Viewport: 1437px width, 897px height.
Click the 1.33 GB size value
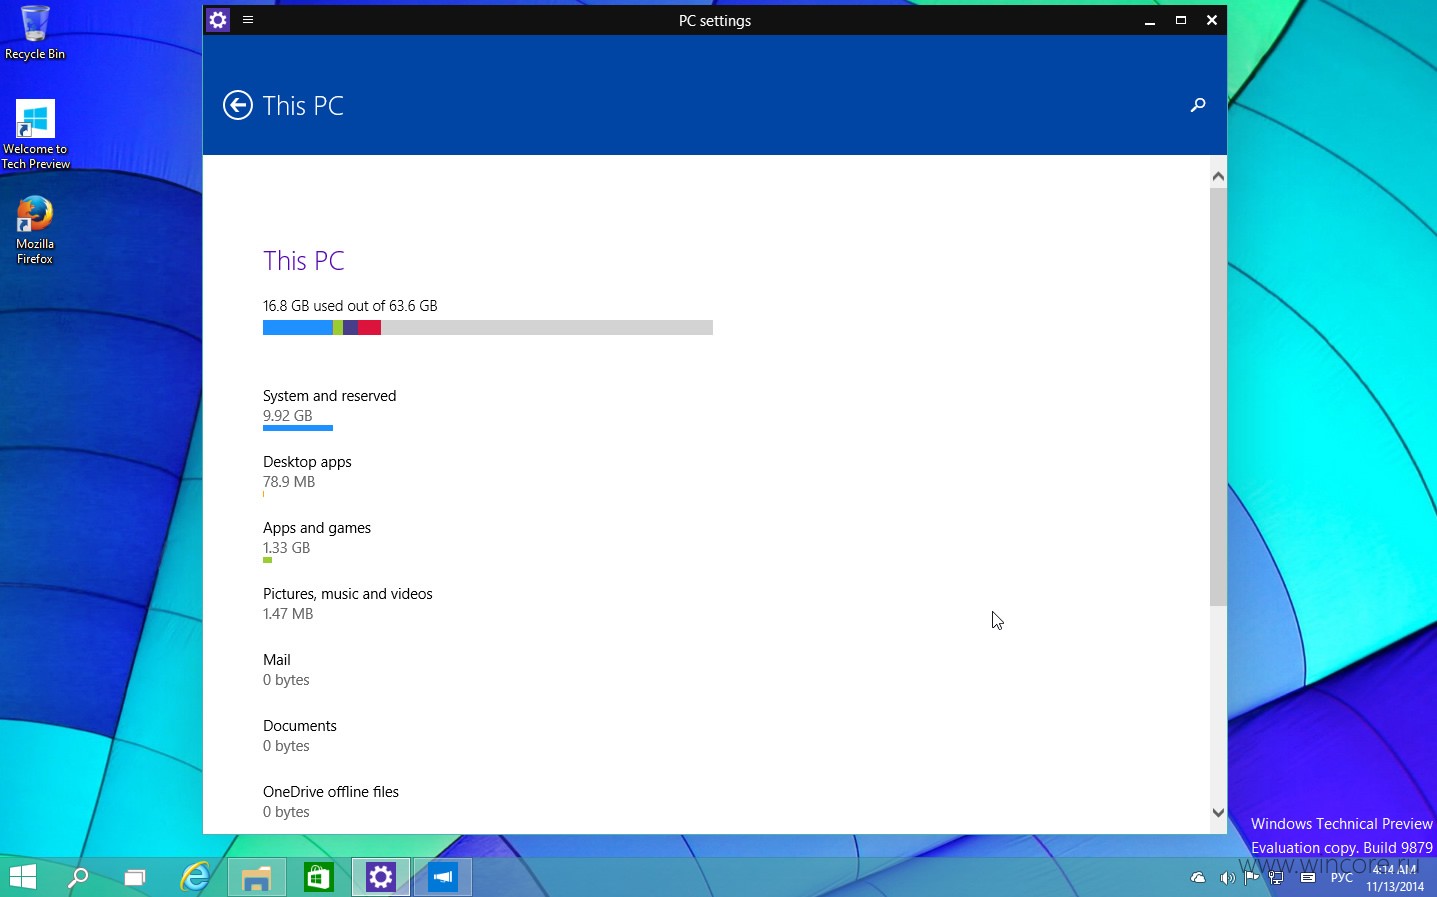(x=287, y=548)
